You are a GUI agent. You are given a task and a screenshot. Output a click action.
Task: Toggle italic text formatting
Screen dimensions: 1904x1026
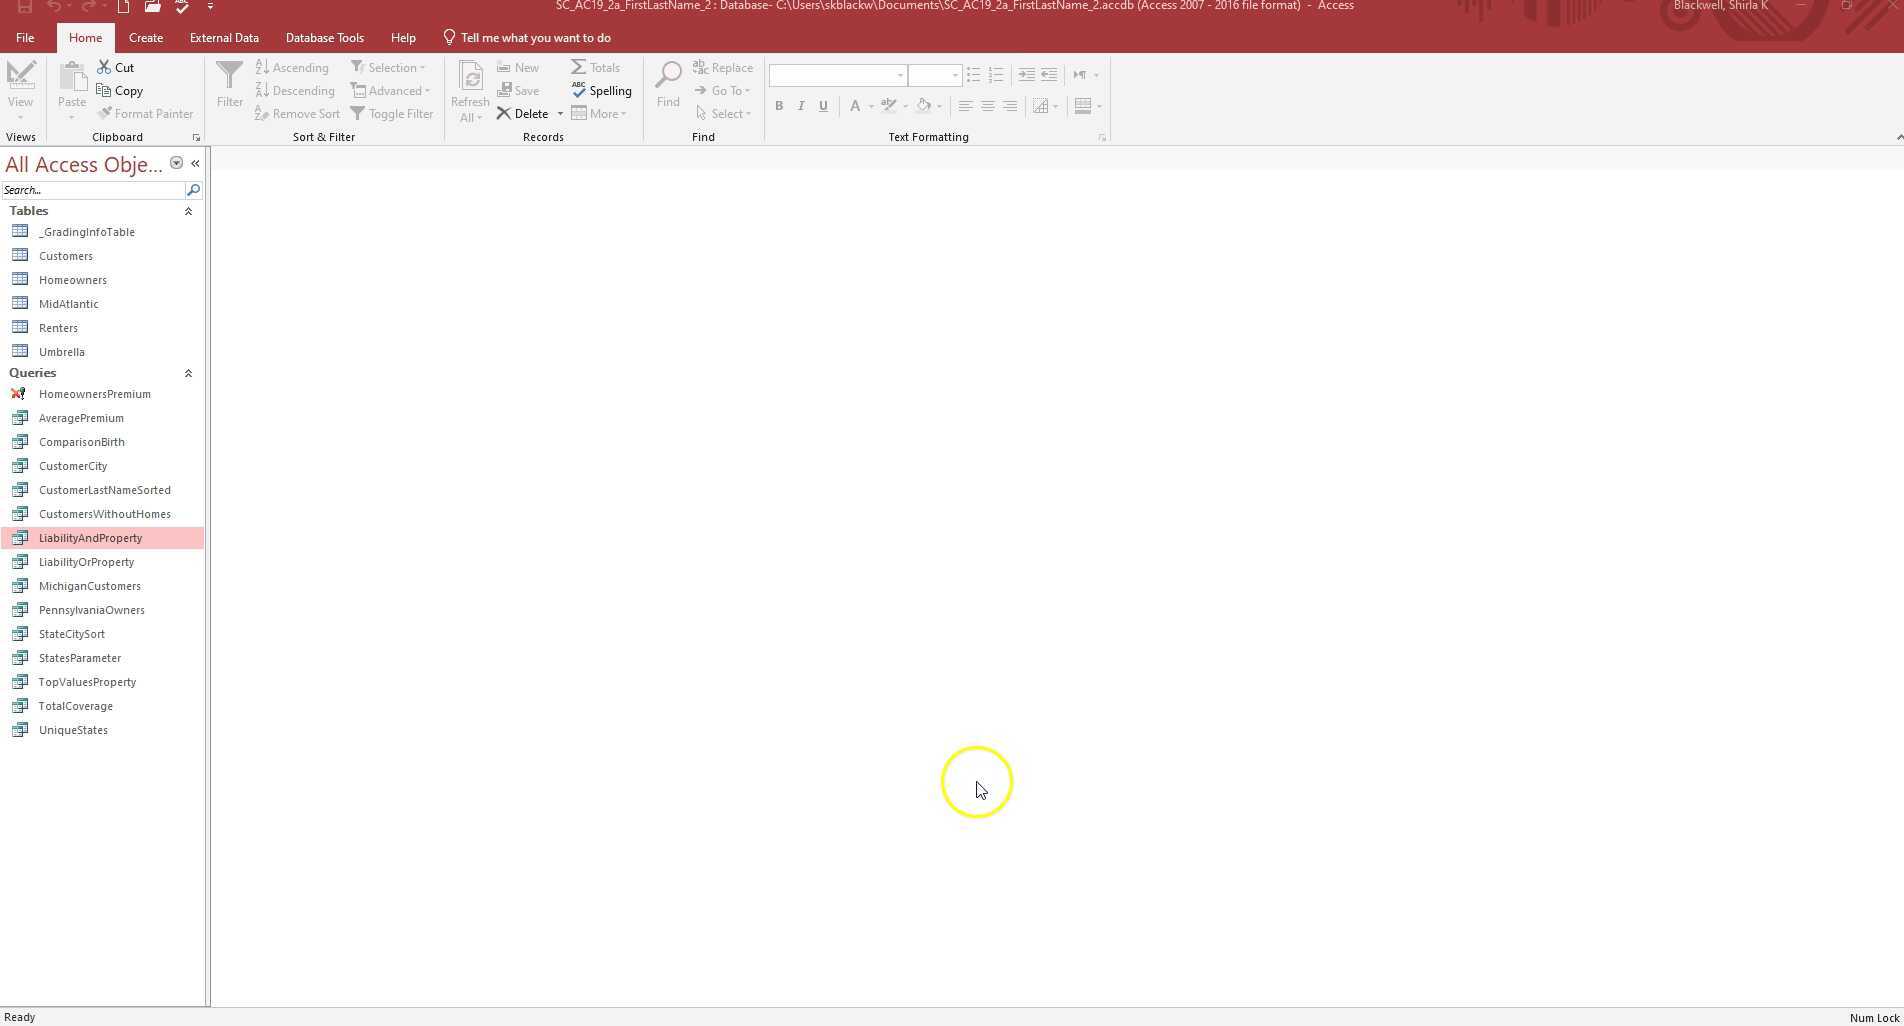(800, 106)
